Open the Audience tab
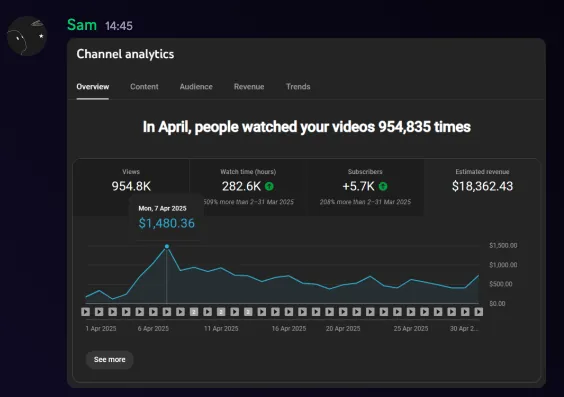 tap(196, 87)
